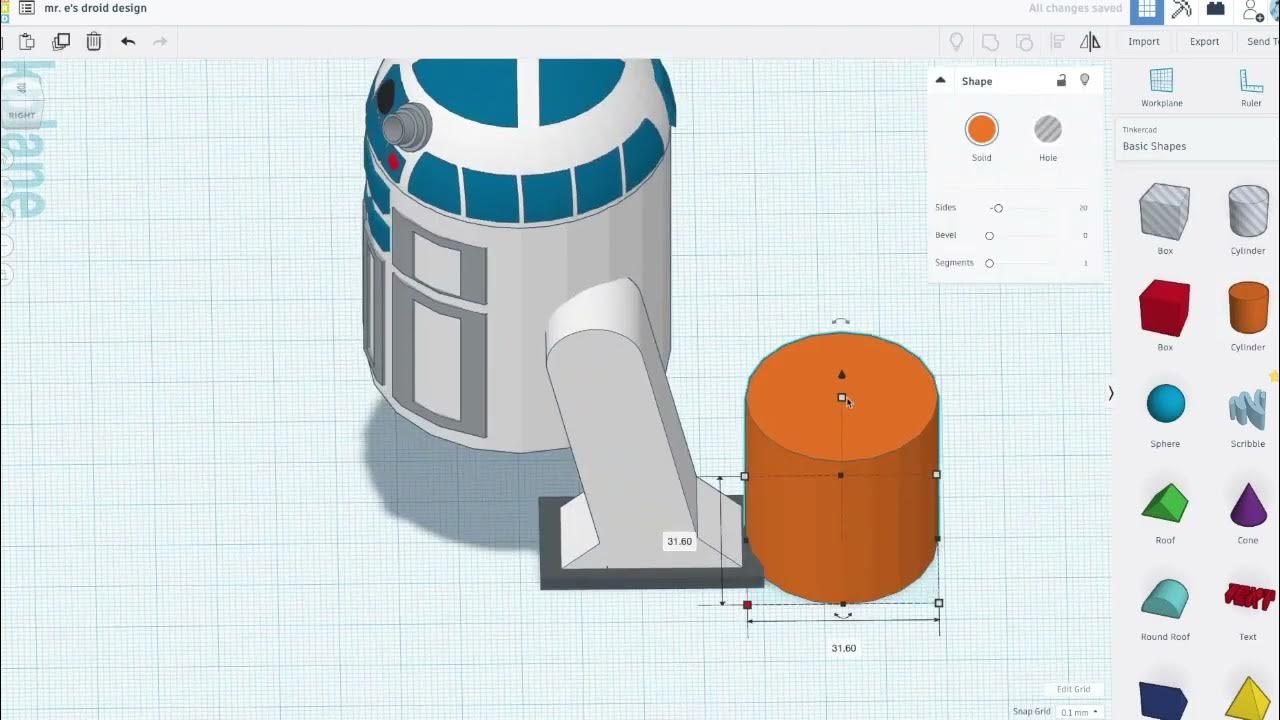Adjust the Bevel slider handle
The height and width of the screenshot is (720, 1280).
point(989,235)
